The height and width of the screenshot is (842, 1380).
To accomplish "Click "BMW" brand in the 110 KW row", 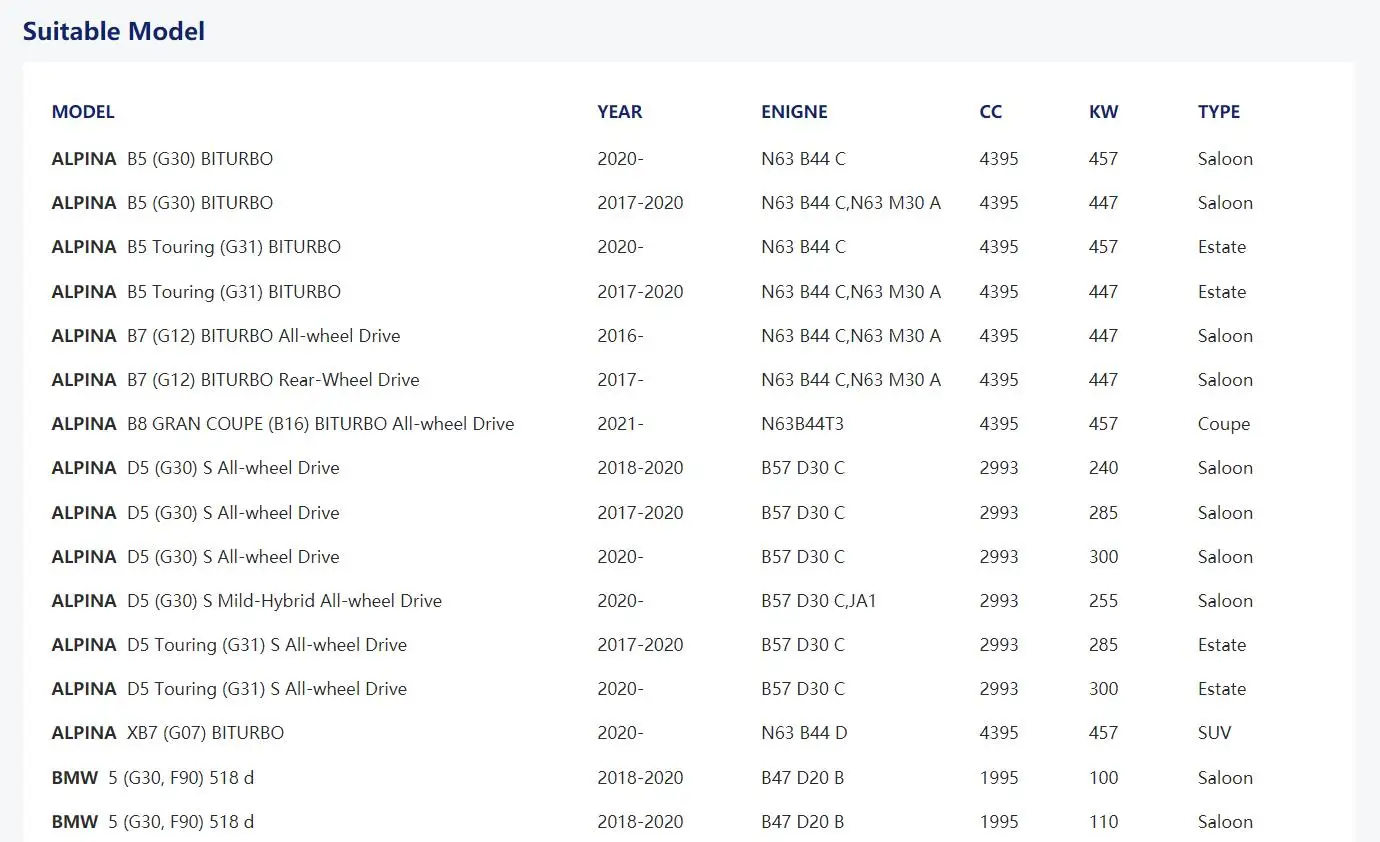I will coord(75,822).
